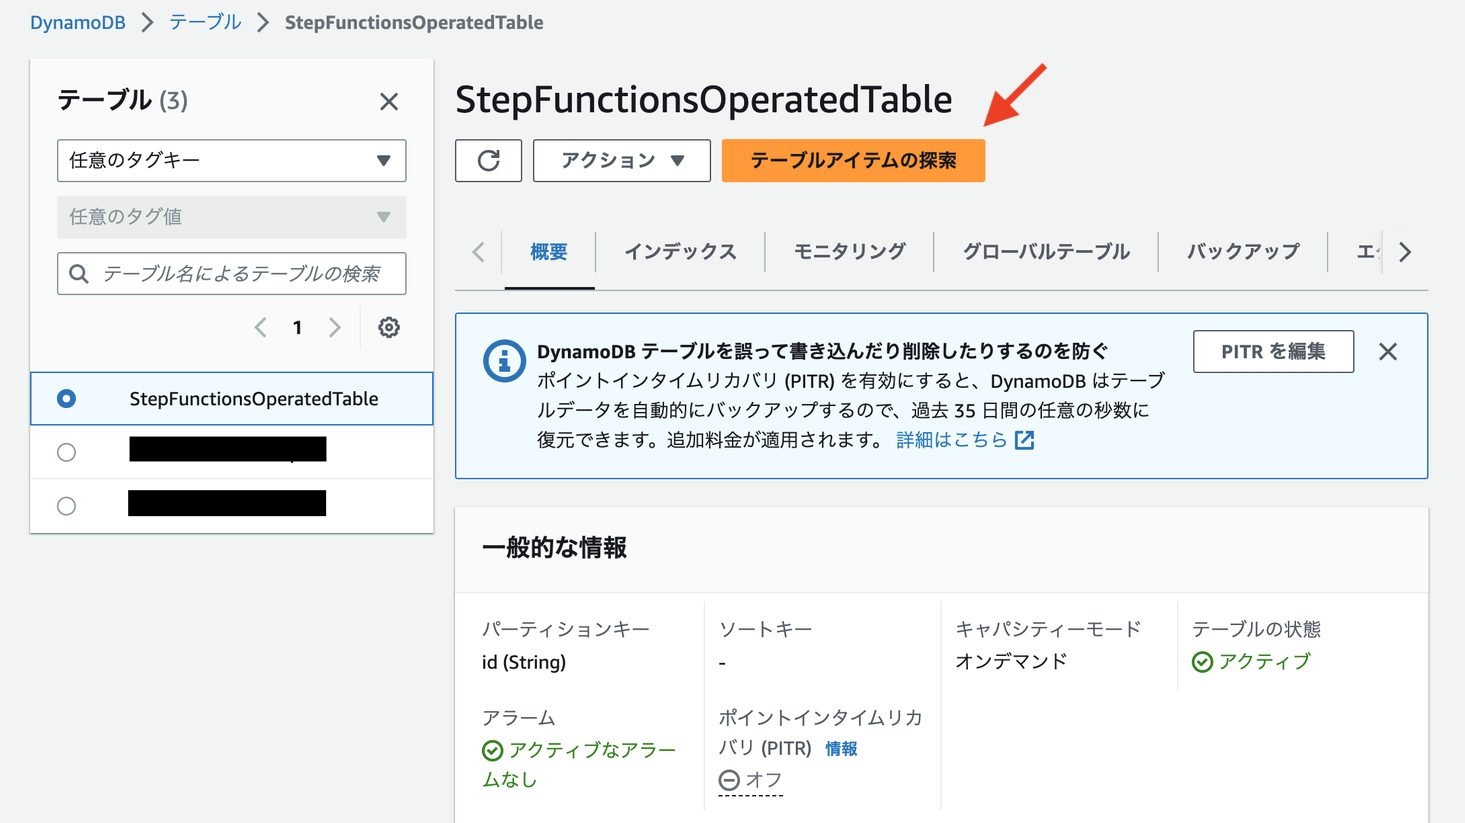This screenshot has height=823, width=1465.
Task: Open the table preferences gear icon
Action: (x=388, y=327)
